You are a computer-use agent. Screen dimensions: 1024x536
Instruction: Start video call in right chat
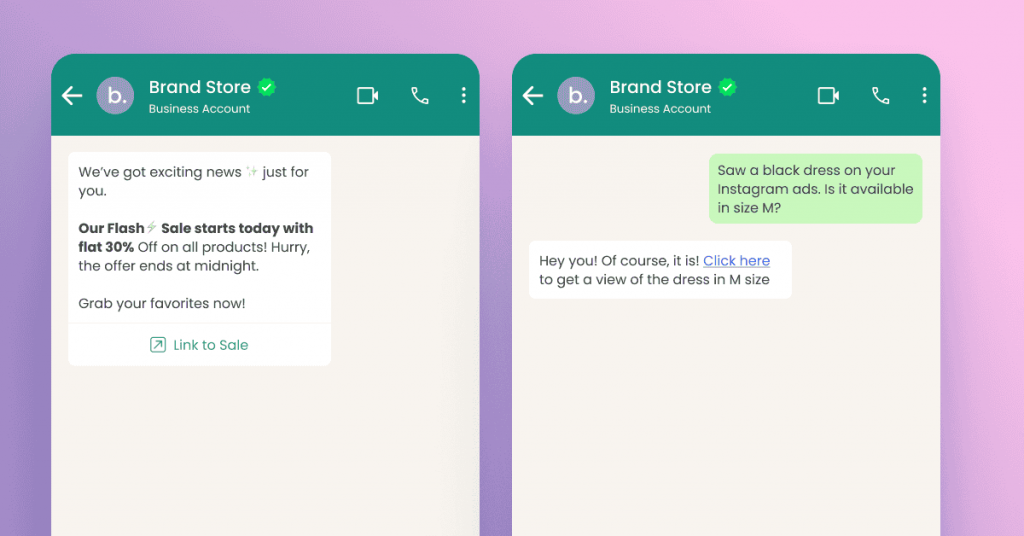click(829, 96)
